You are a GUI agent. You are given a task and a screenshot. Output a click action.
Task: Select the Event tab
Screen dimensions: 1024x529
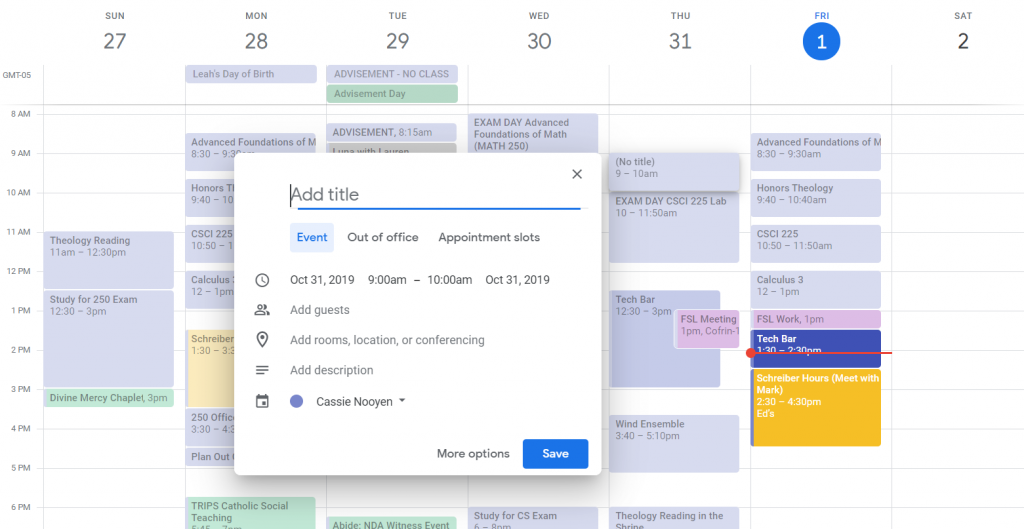(312, 238)
